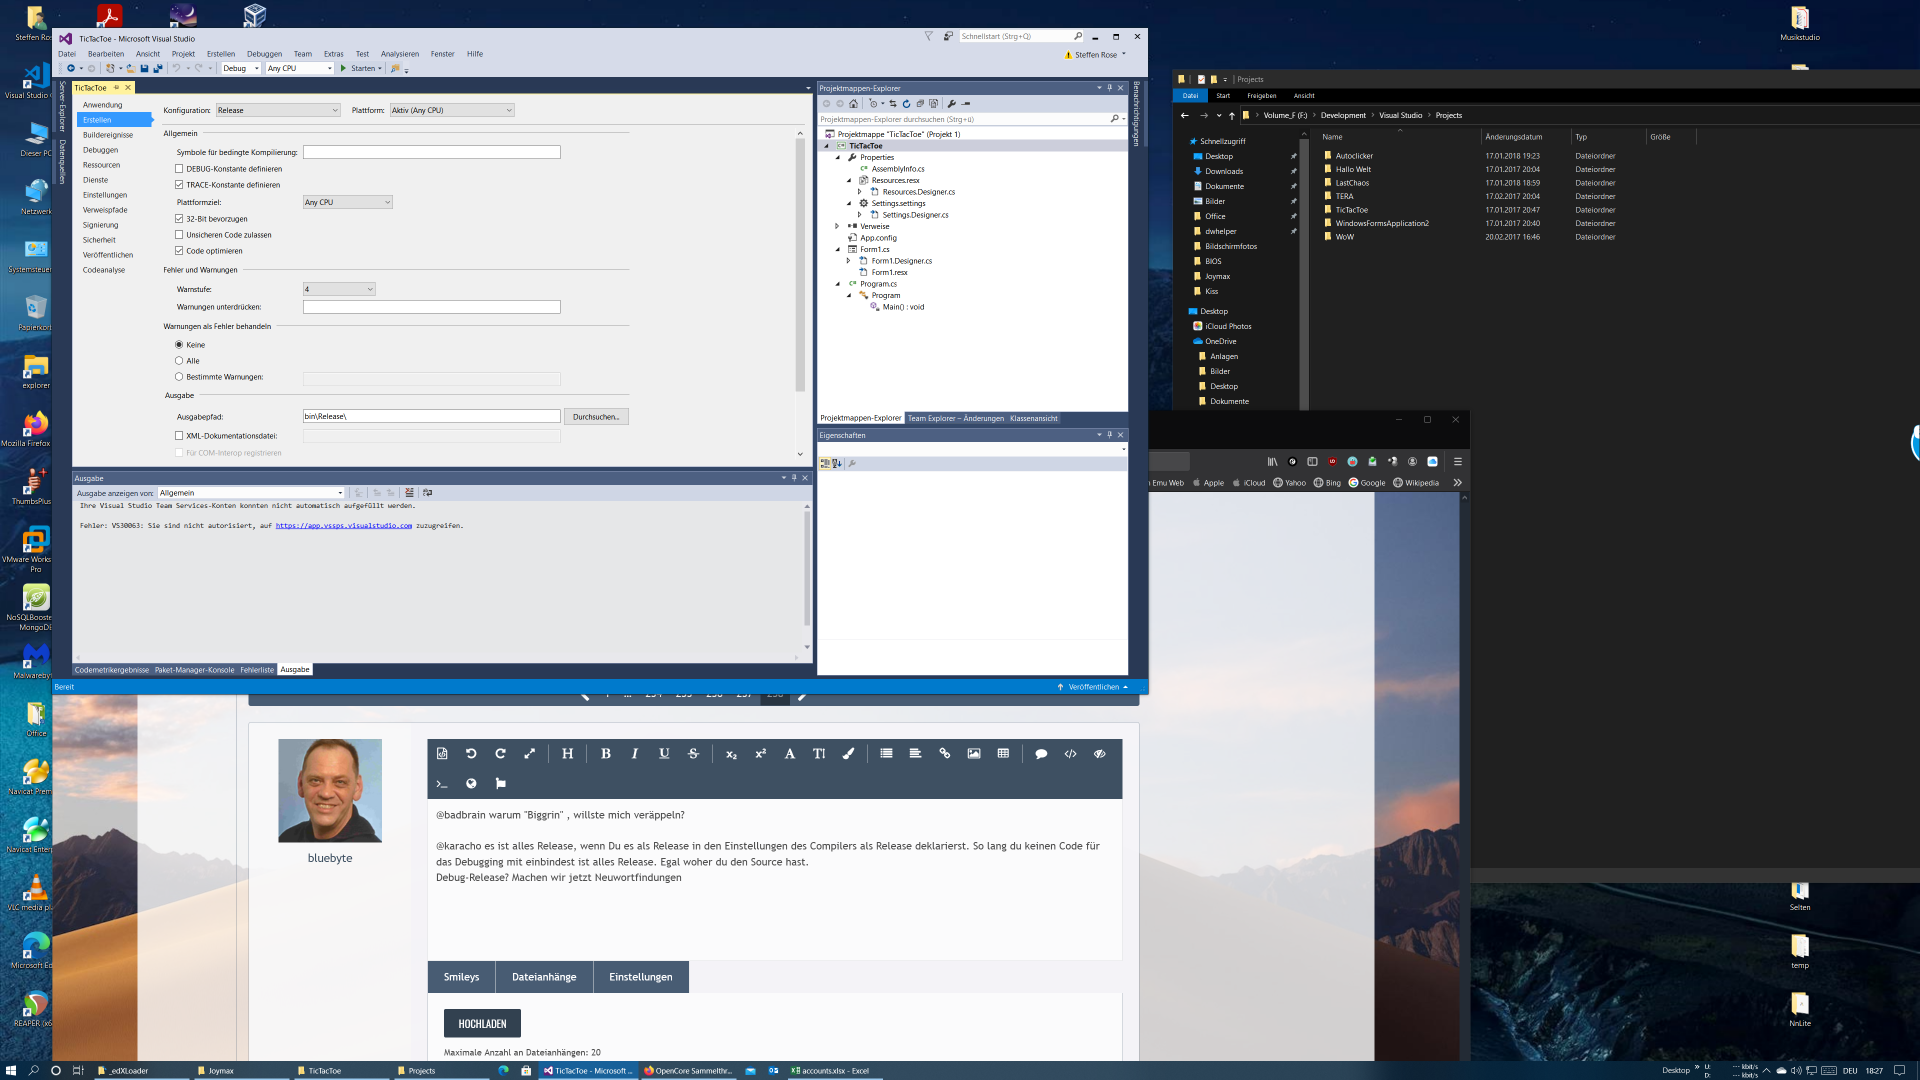
Task: Select the Alle warnings radio button
Action: tap(179, 361)
